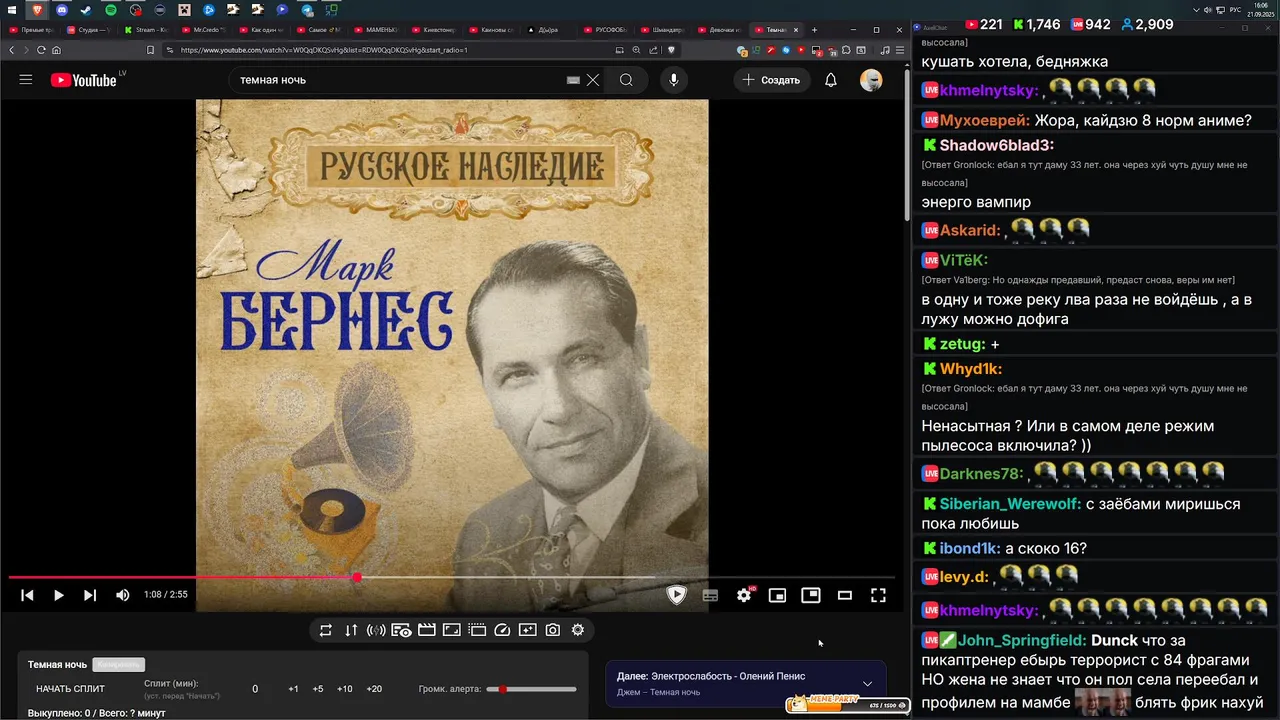Click the sparkle video filter icon

pos(528,630)
